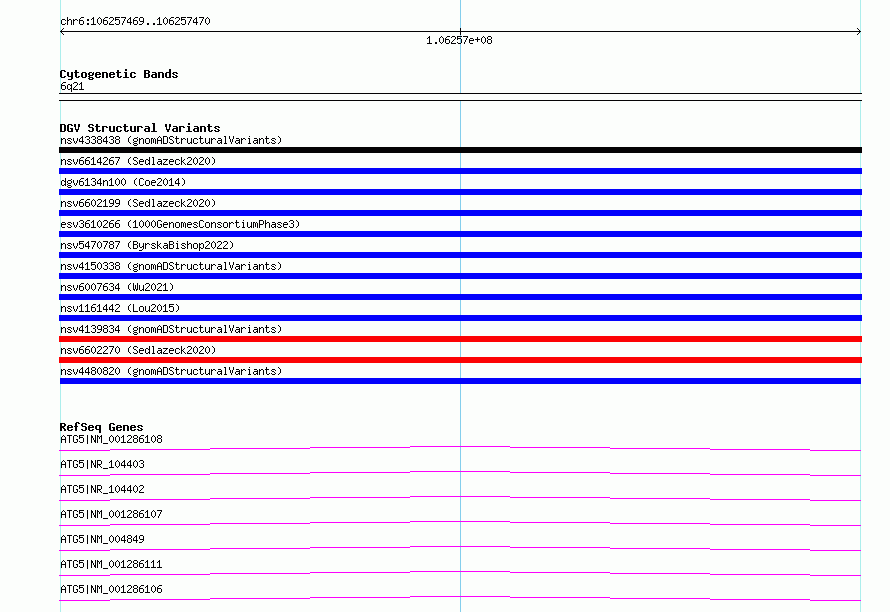Click the magenta line for ATG5|NM_004849
This screenshot has width=890, height=612.
click(460, 548)
